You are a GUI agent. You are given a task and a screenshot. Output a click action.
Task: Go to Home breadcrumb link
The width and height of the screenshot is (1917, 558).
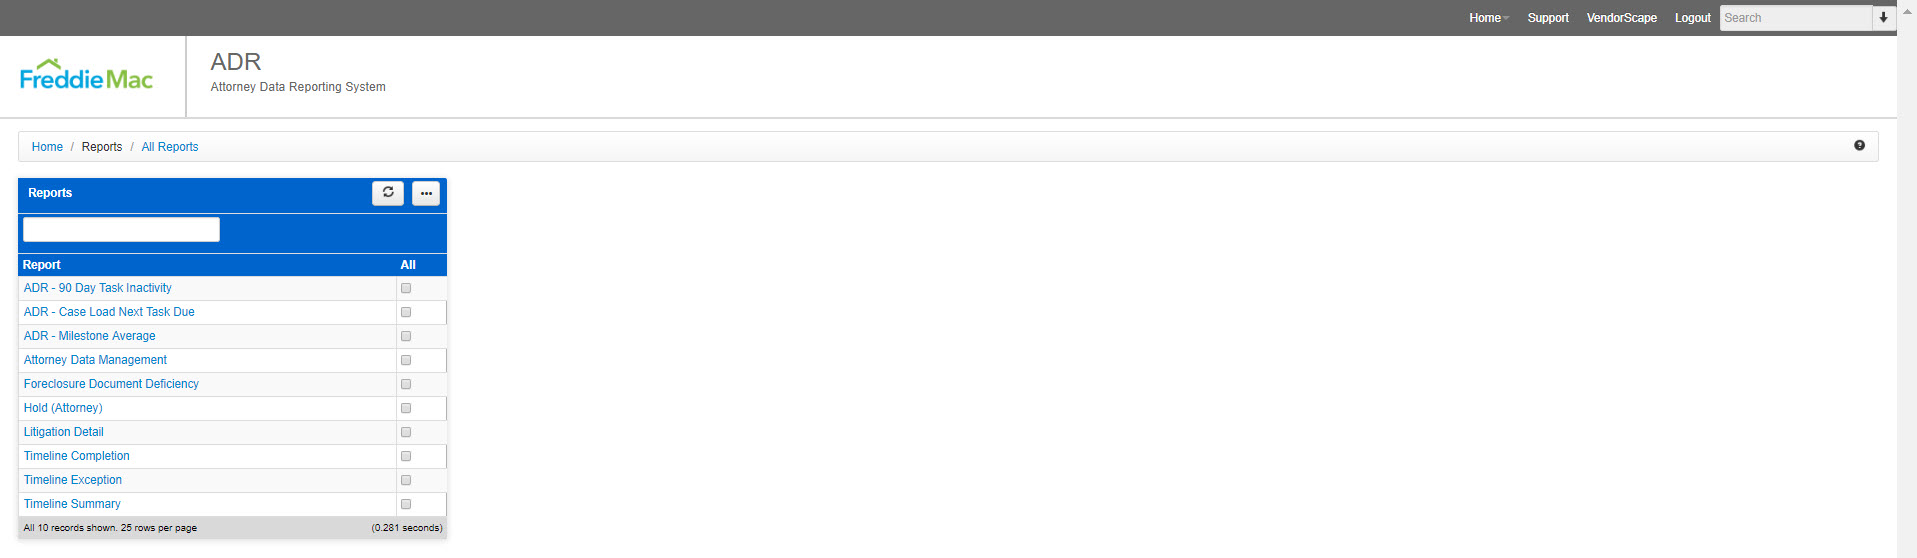click(47, 147)
